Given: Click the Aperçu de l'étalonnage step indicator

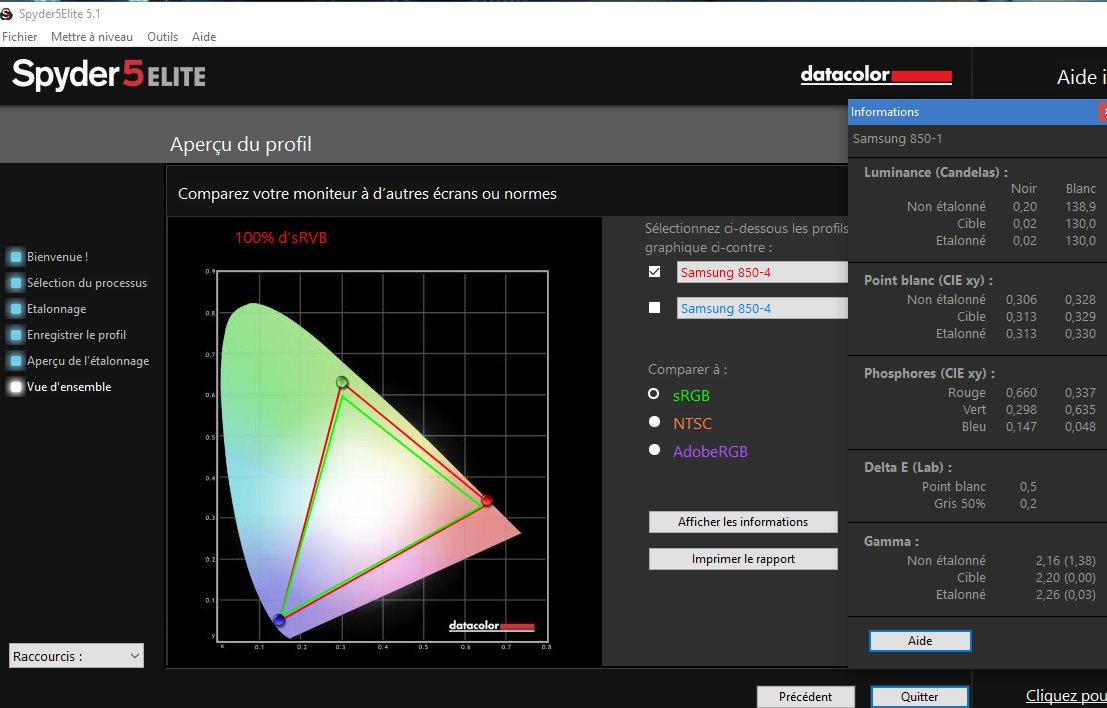Looking at the screenshot, I should click(16, 361).
